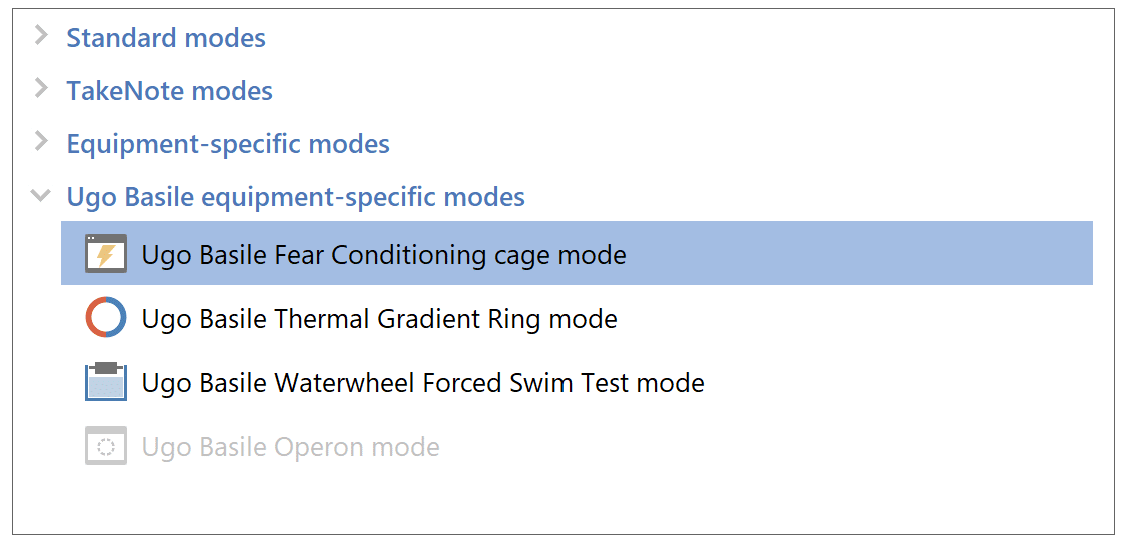Image resolution: width=1126 pixels, height=540 pixels.
Task: Click the Ugo Basile equipment-specific modes heading
Action: click(x=295, y=197)
